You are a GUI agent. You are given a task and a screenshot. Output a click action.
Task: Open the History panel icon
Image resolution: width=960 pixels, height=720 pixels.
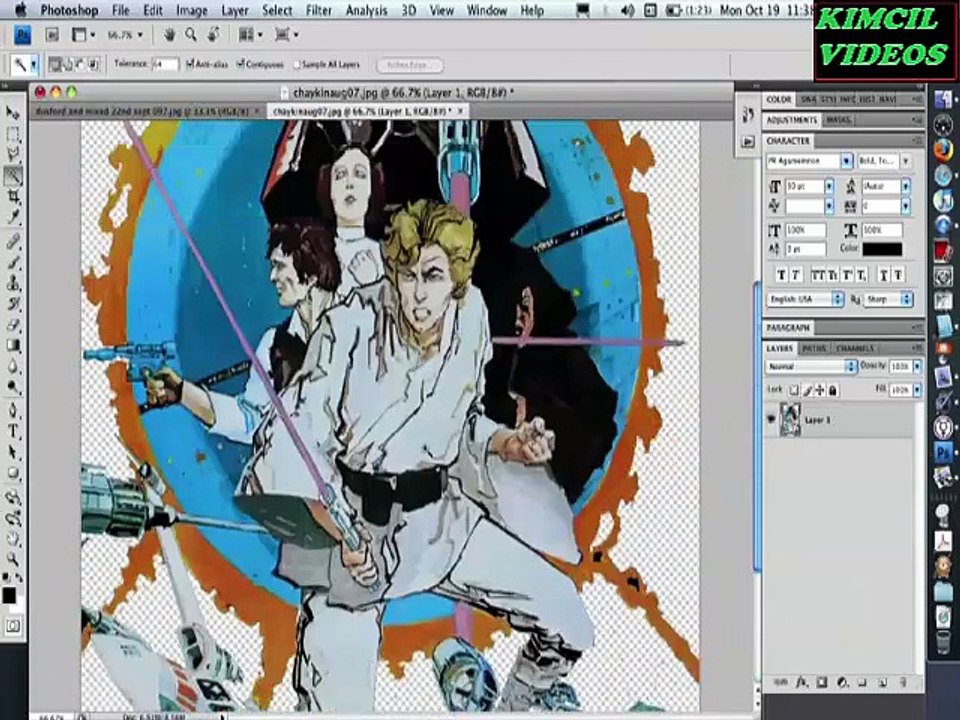(748, 114)
